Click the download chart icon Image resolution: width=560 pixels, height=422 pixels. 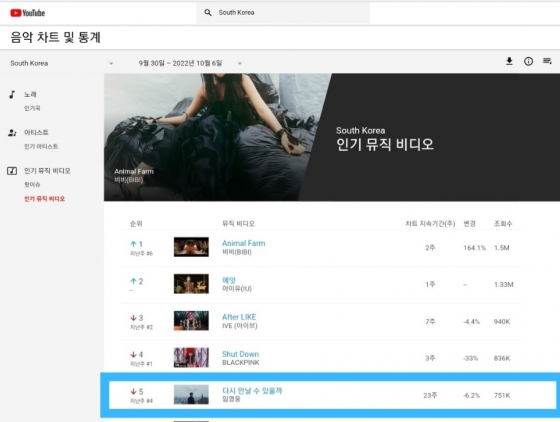click(509, 61)
